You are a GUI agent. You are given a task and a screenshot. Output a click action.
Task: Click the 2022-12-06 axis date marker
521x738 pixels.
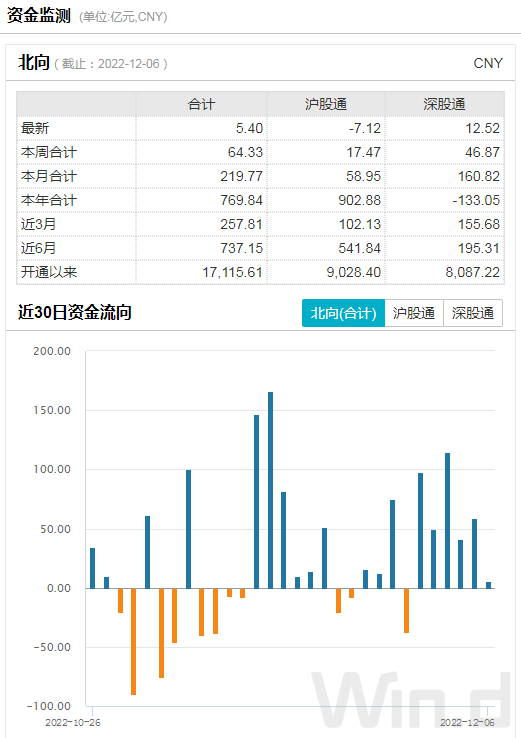pyautogui.click(x=467, y=722)
